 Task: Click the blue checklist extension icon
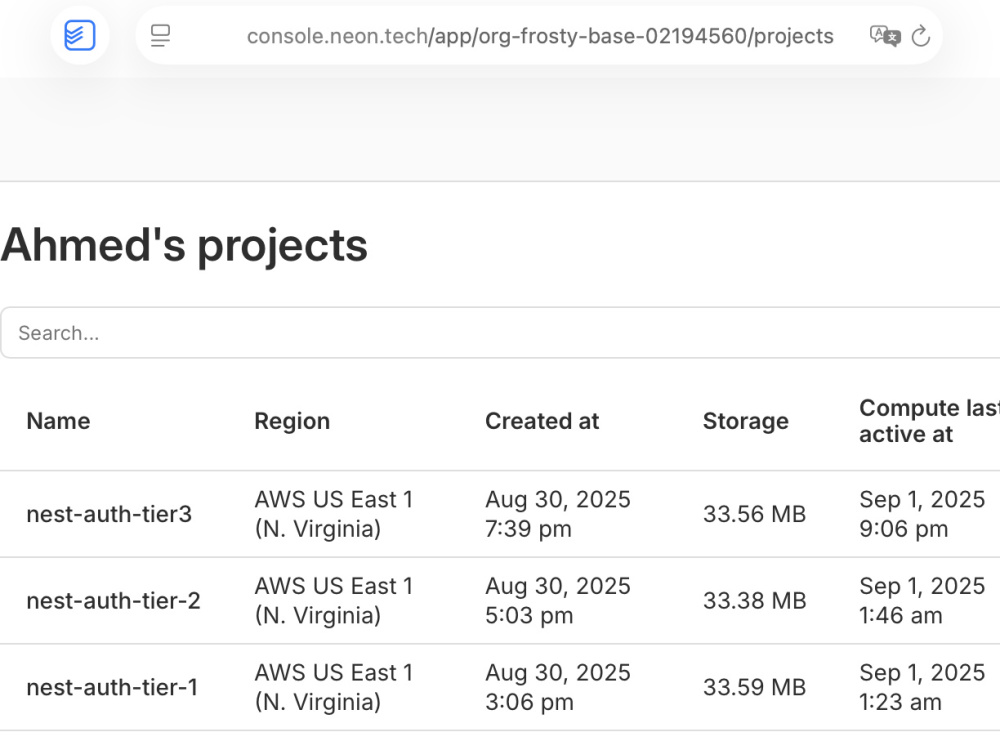(x=80, y=35)
